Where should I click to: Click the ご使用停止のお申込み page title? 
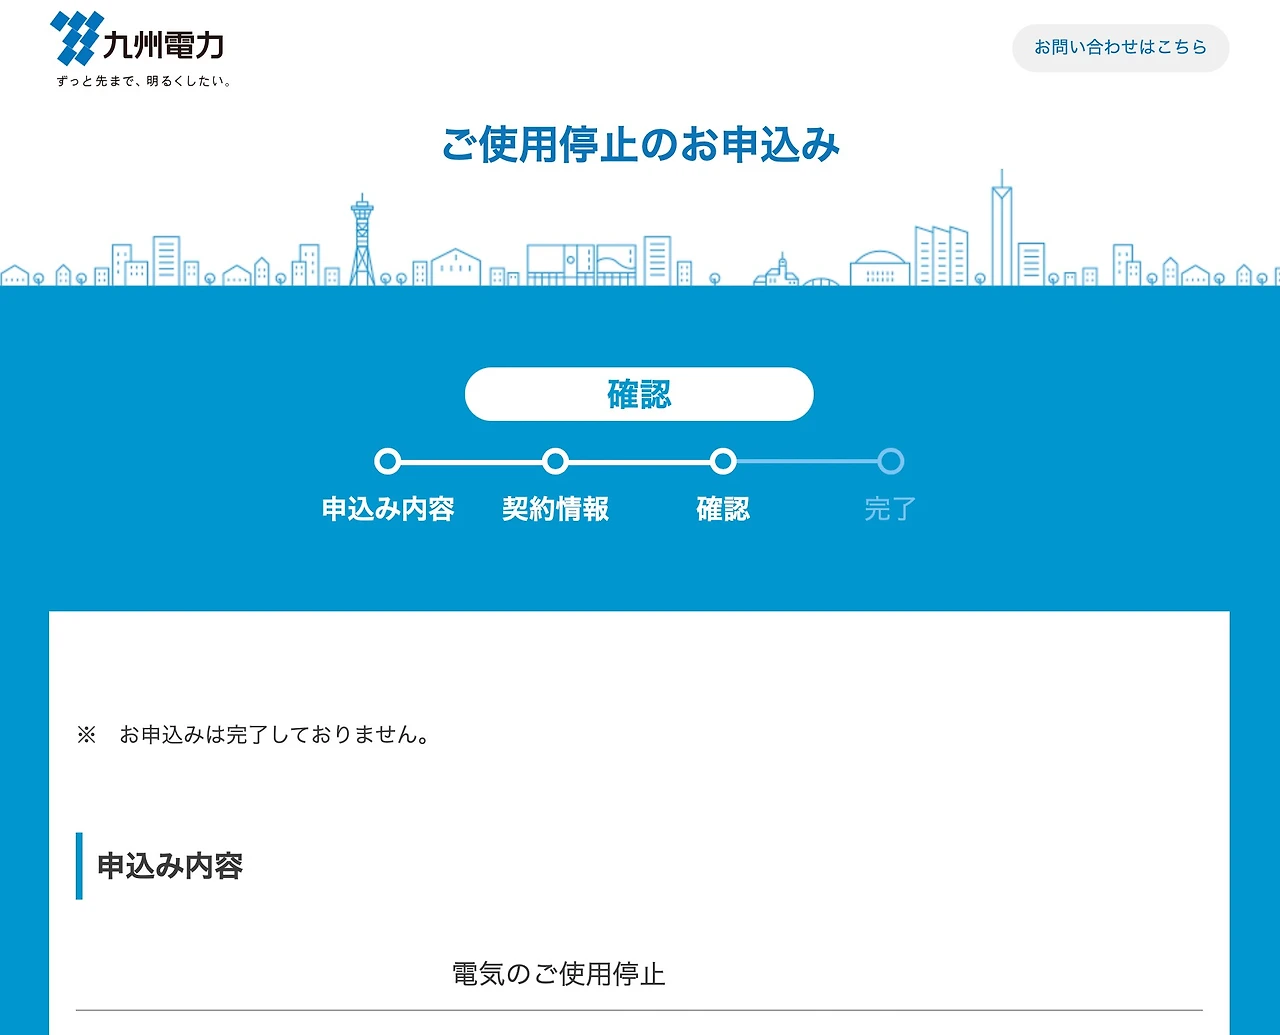[640, 145]
